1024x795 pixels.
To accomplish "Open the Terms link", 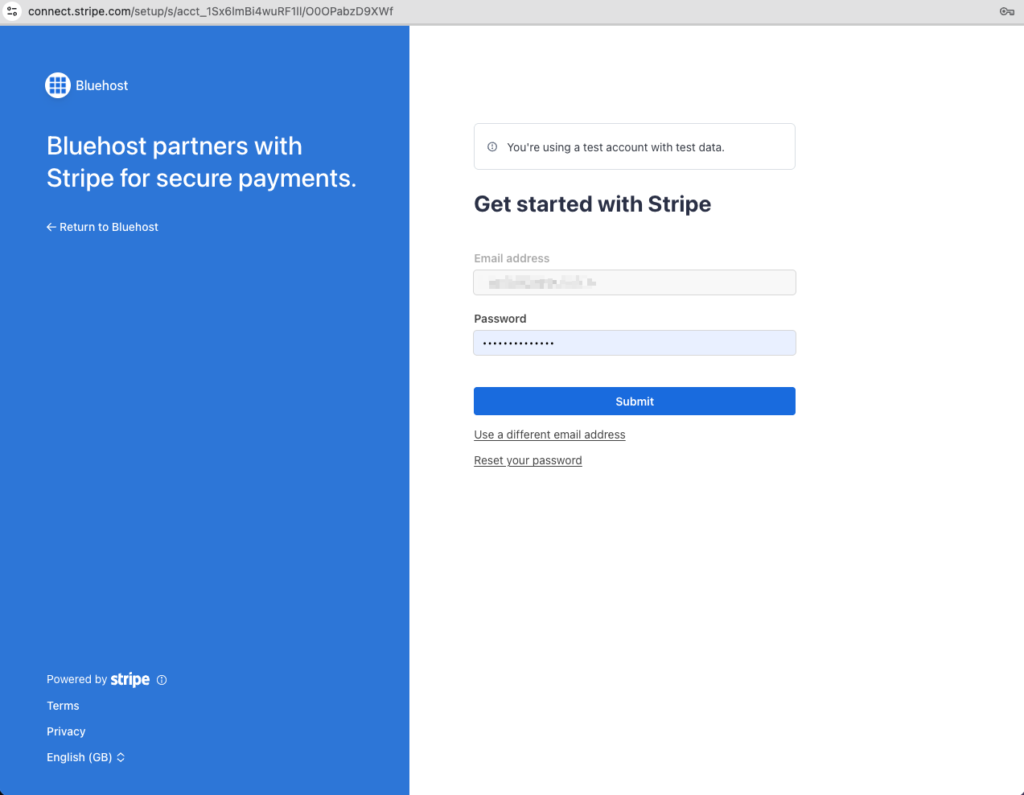I will [x=62, y=706].
